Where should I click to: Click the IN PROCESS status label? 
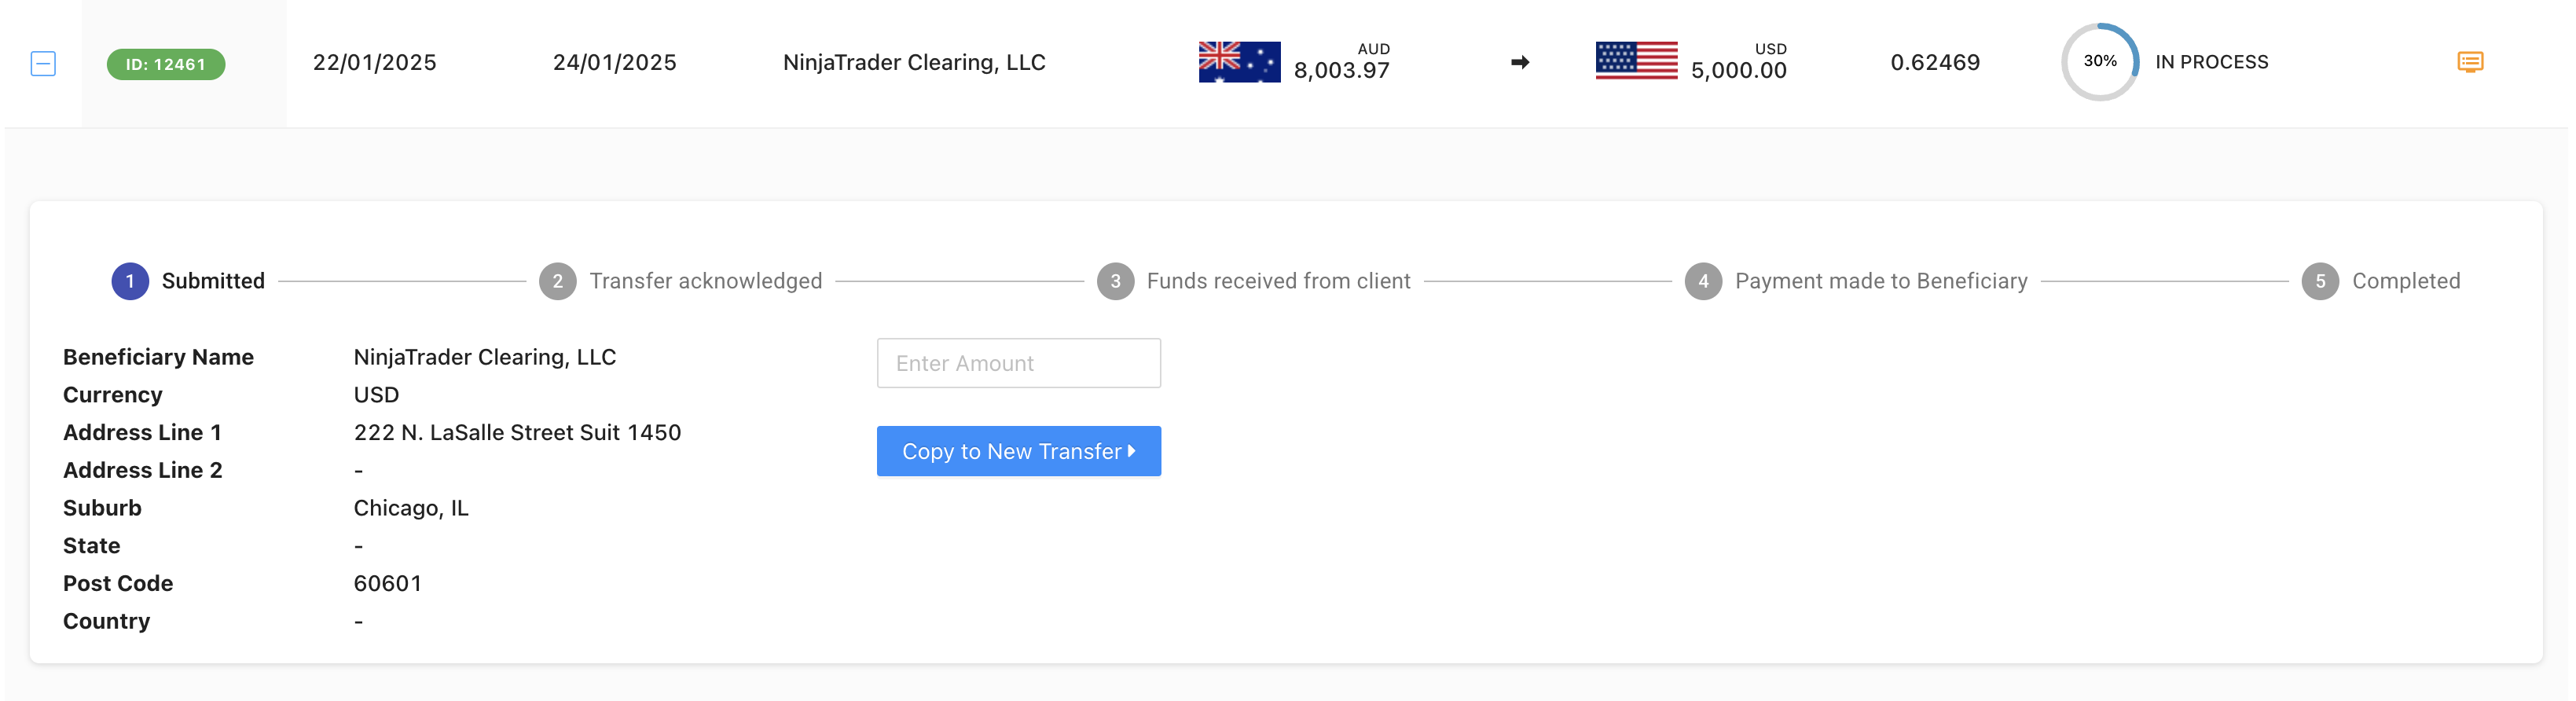pyautogui.click(x=2211, y=62)
